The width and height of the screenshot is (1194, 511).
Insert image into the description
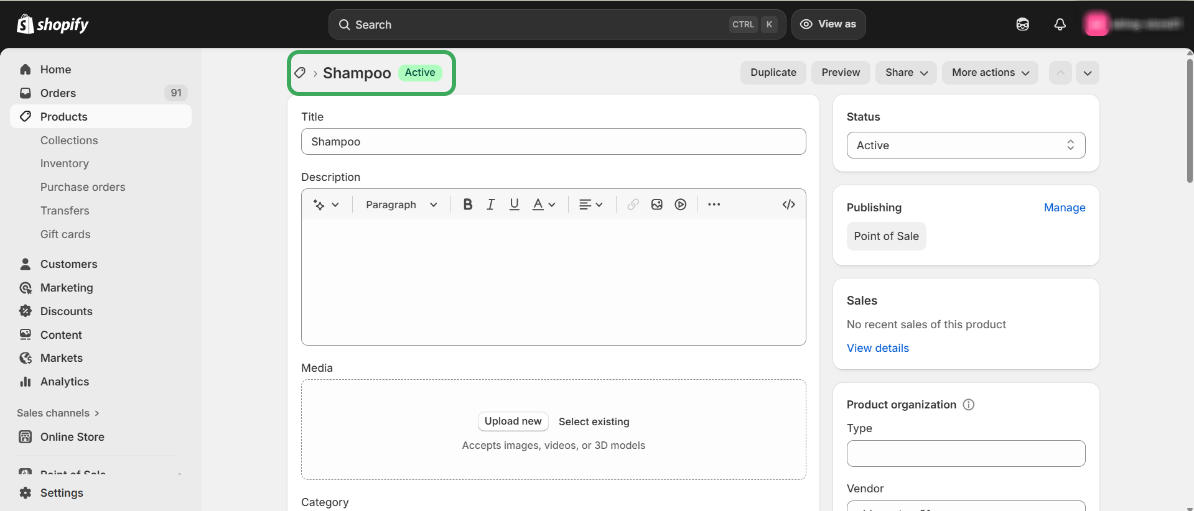pos(657,205)
